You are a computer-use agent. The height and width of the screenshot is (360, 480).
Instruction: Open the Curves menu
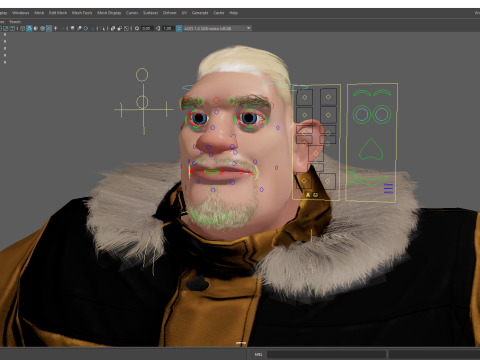pos(132,13)
